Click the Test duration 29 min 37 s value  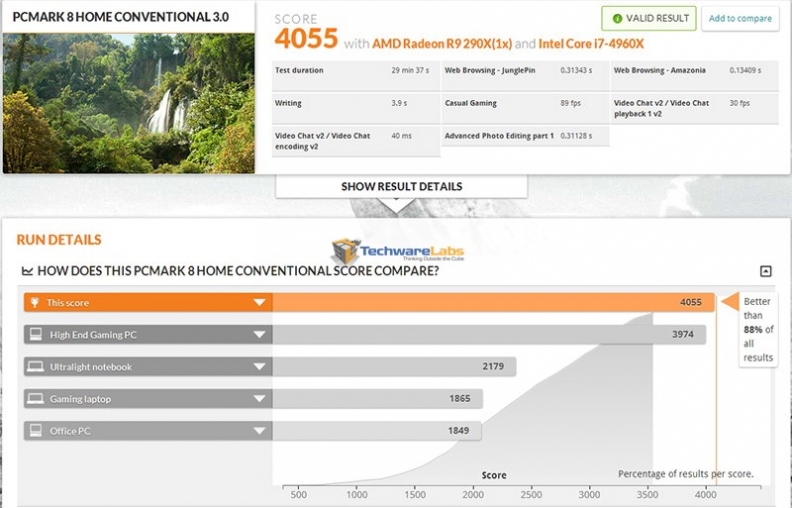point(410,70)
